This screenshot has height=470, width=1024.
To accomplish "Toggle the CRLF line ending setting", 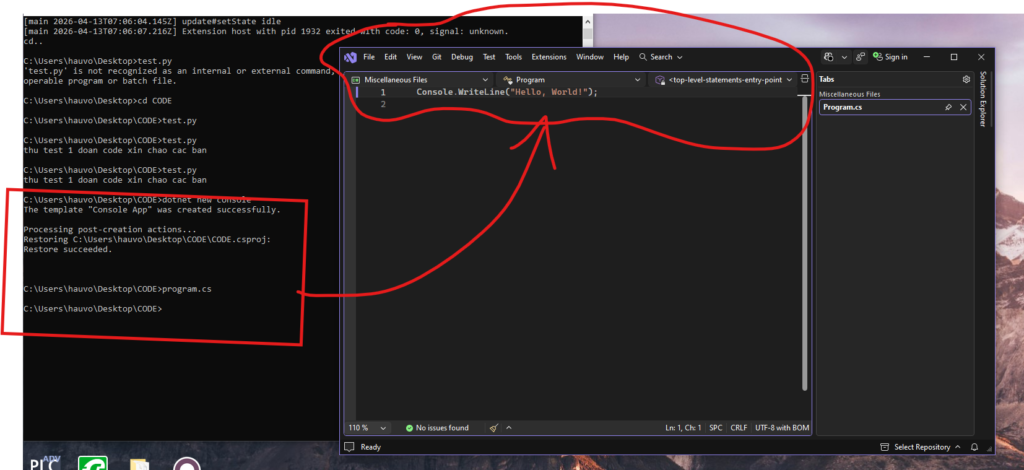I will pos(739,428).
